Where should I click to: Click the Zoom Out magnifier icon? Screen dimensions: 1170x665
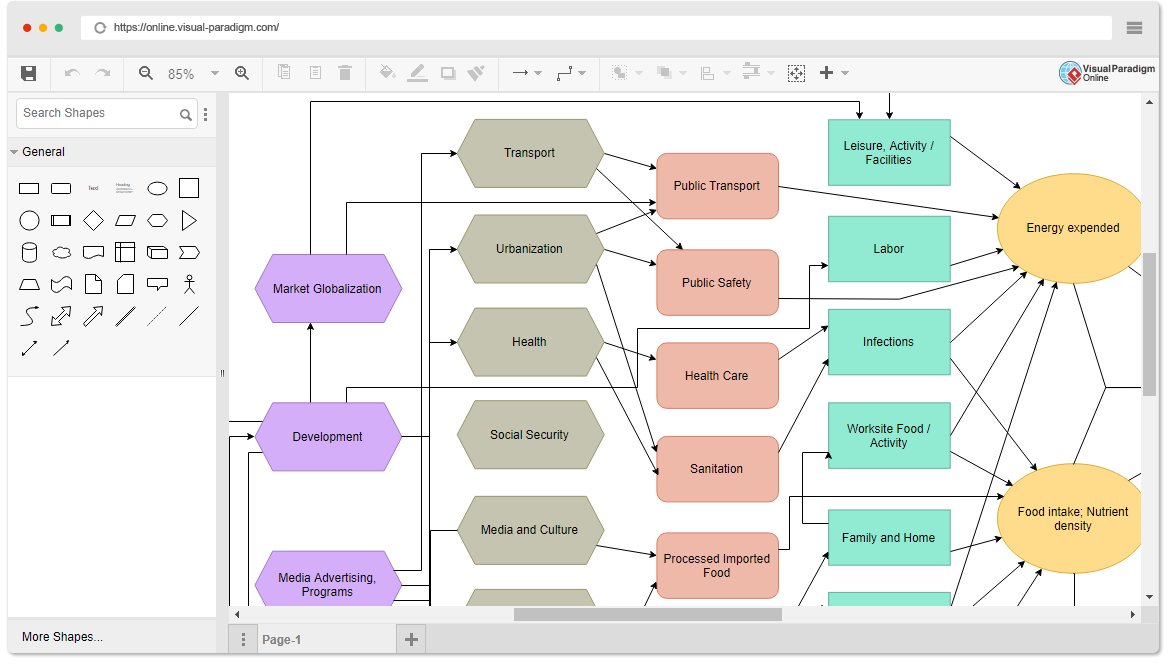click(146, 72)
